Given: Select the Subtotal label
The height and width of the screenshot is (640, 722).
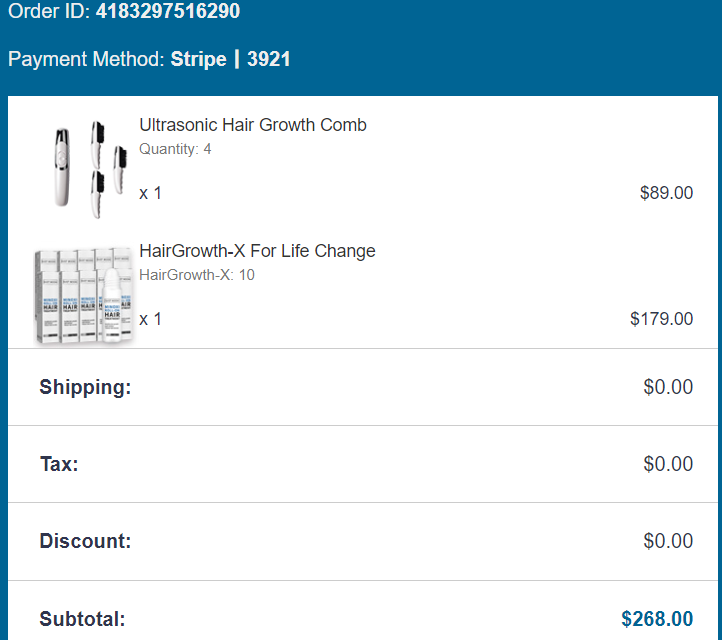Looking at the screenshot, I should click(82, 619).
